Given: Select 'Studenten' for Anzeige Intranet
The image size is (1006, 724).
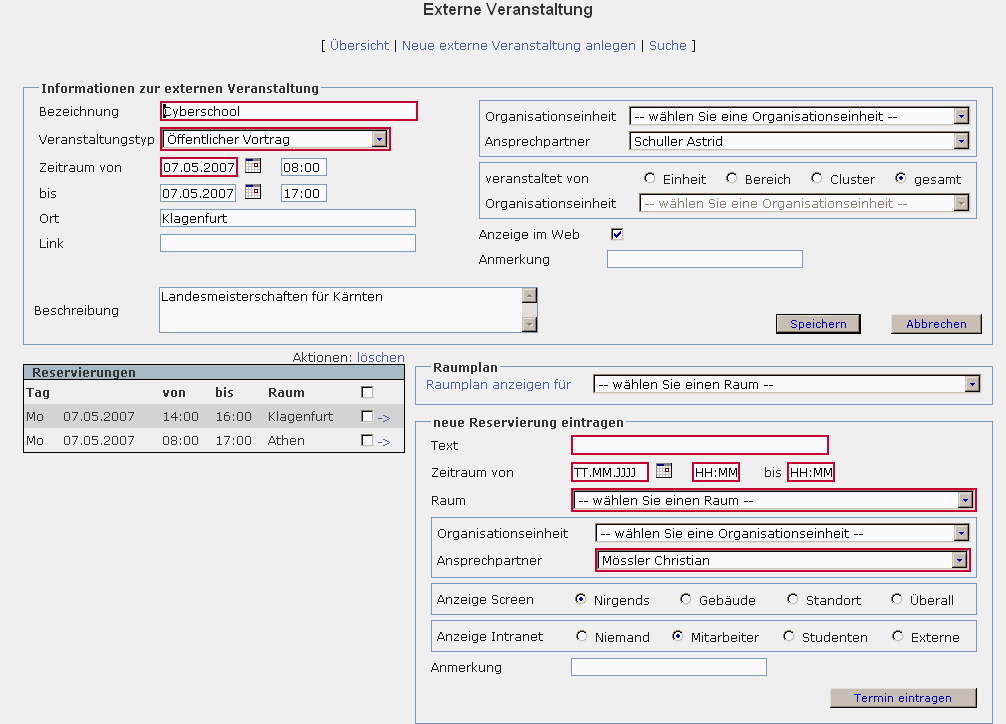Looking at the screenshot, I should pos(789,636).
